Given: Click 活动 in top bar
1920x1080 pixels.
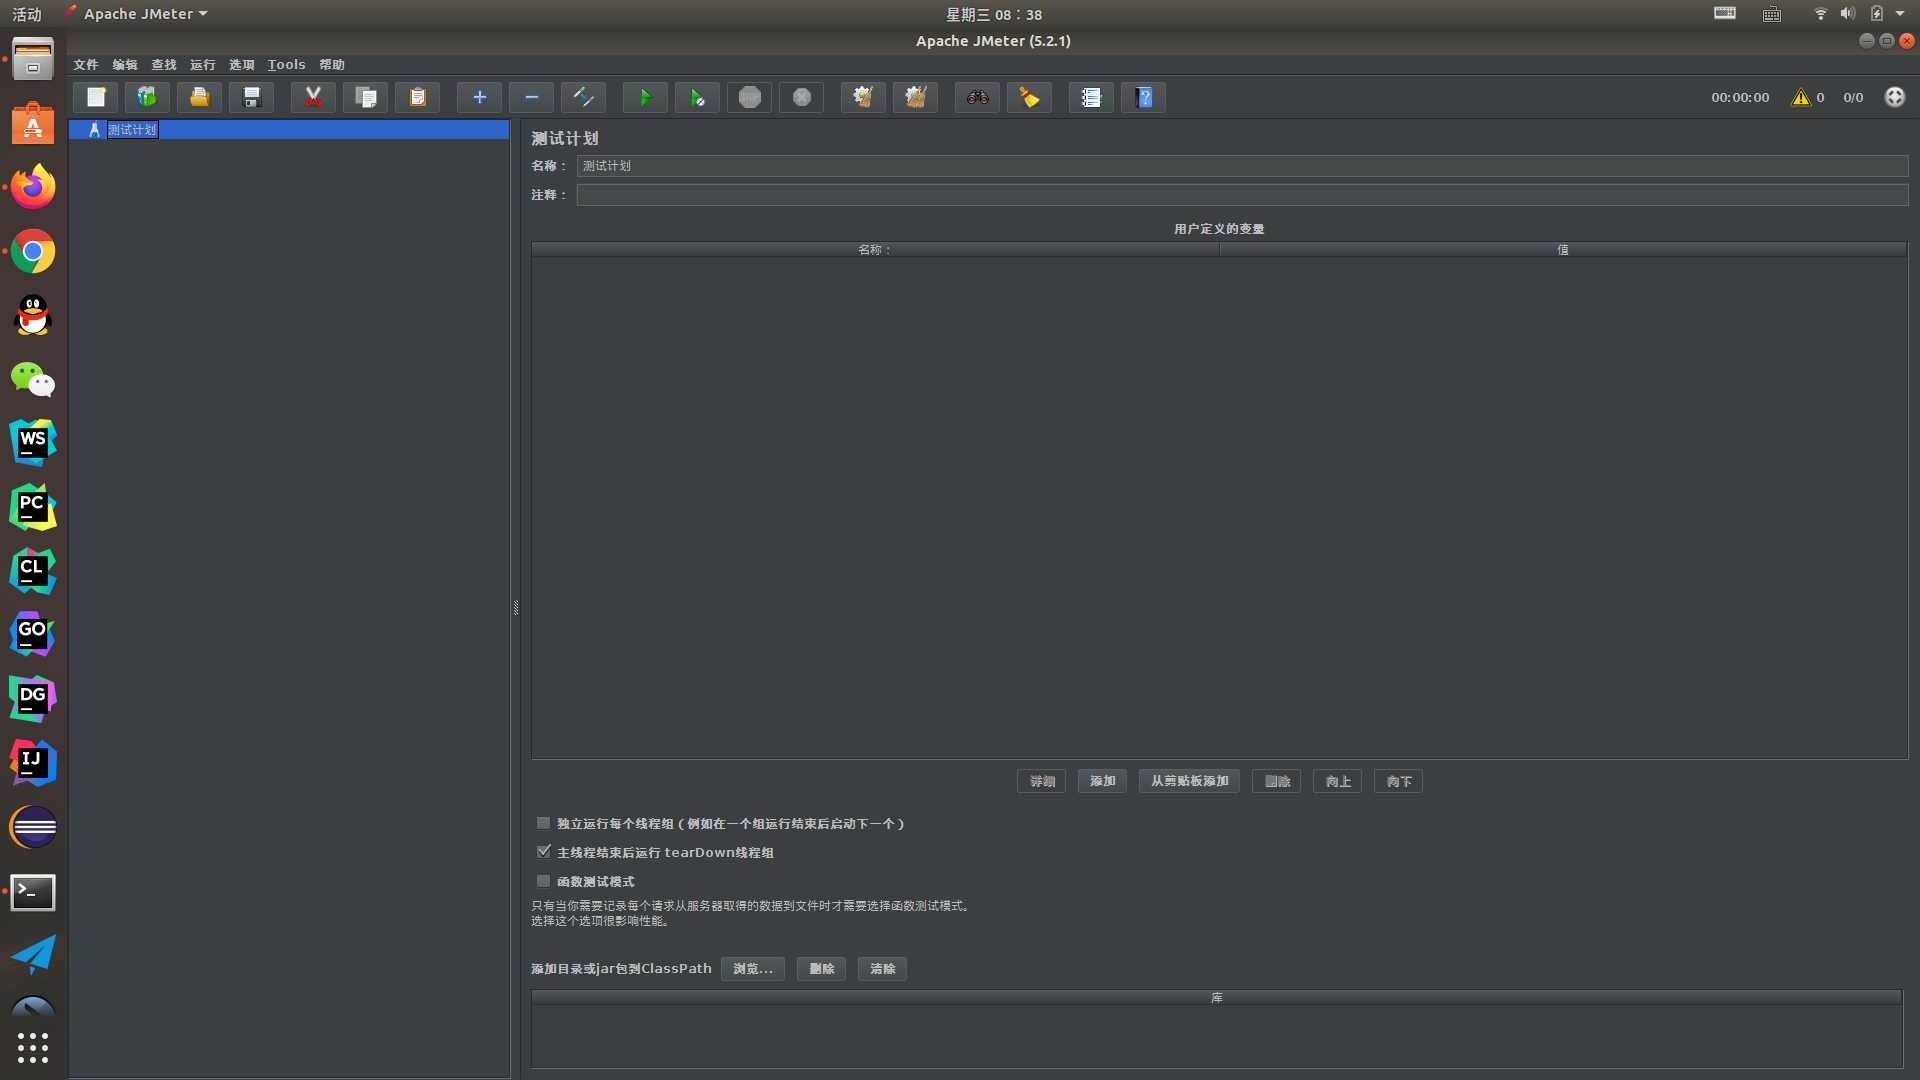Looking at the screenshot, I should pyautogui.click(x=27, y=14).
